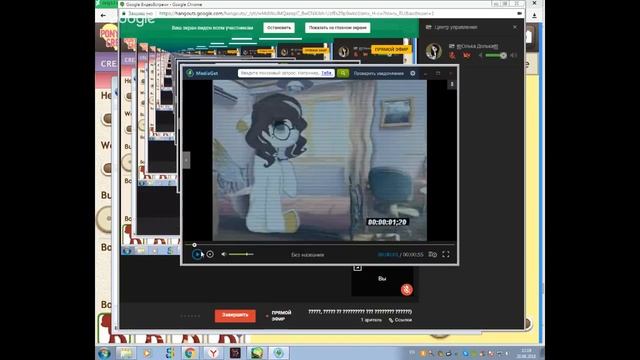640x360 pixels.
Task: Mute the MediaGet player speaker icon
Action: pyautogui.click(x=224, y=254)
